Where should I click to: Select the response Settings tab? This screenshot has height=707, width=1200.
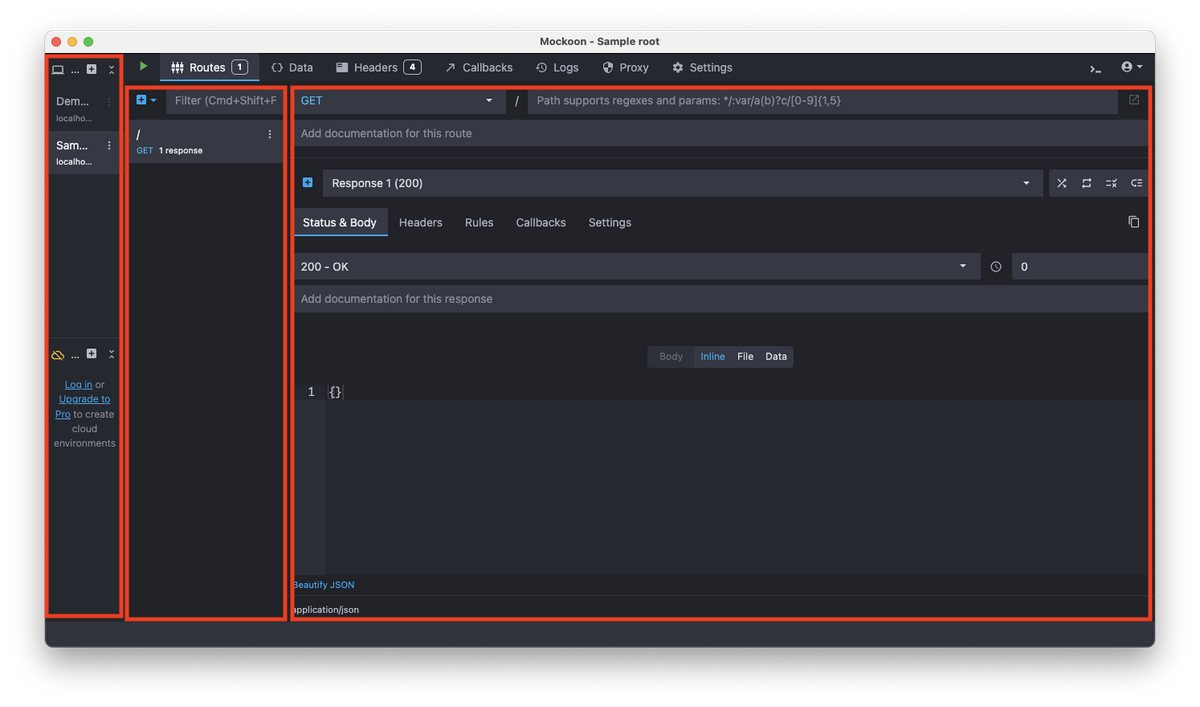coord(610,222)
